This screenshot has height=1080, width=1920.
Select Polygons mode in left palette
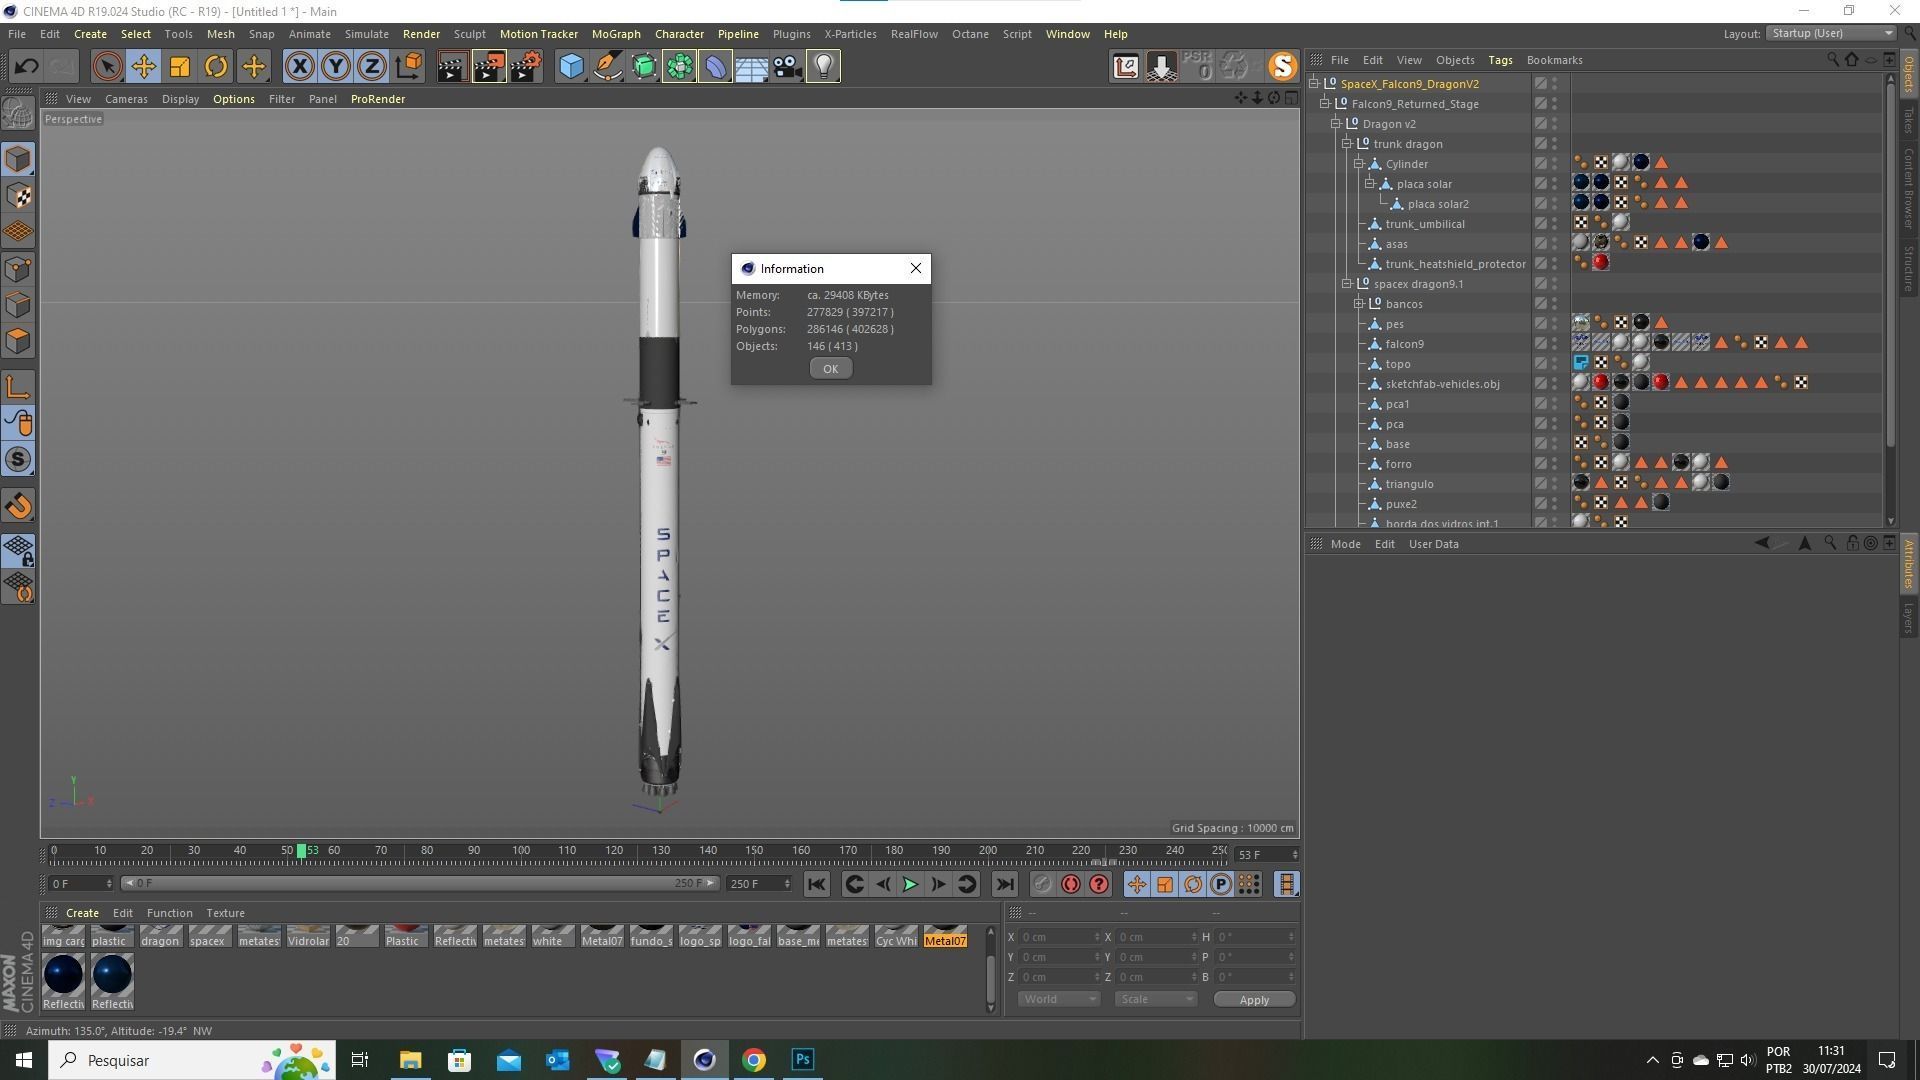18,341
